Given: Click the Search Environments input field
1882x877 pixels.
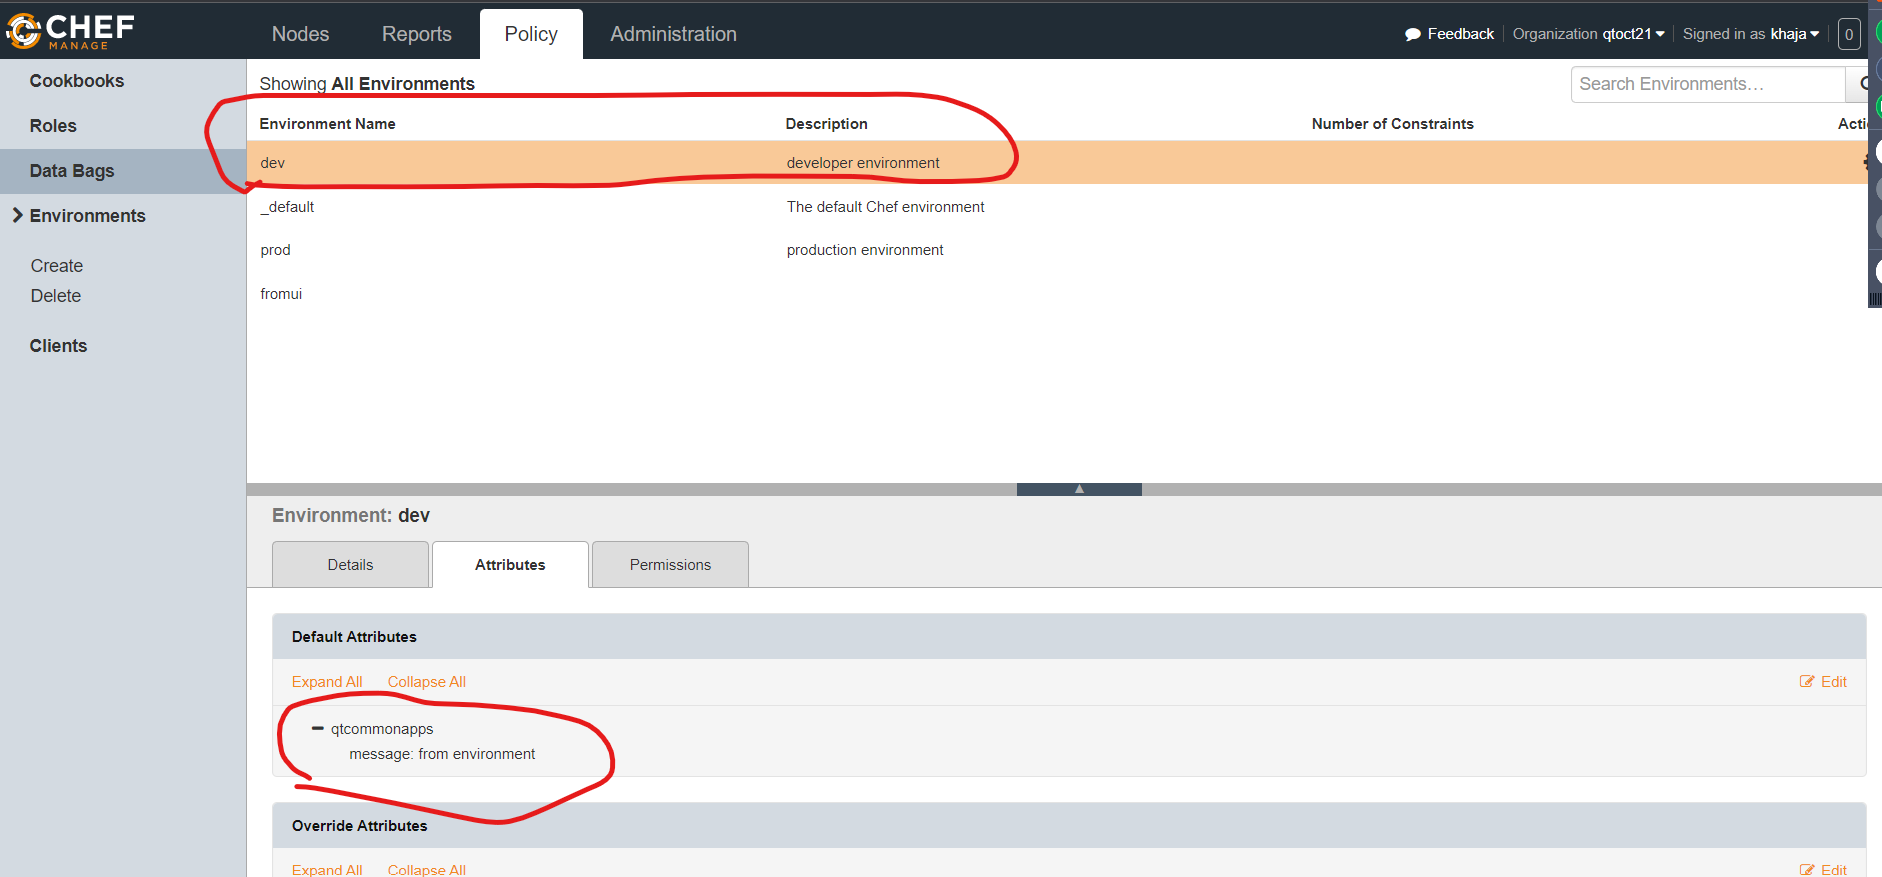Looking at the screenshot, I should tap(1708, 84).
